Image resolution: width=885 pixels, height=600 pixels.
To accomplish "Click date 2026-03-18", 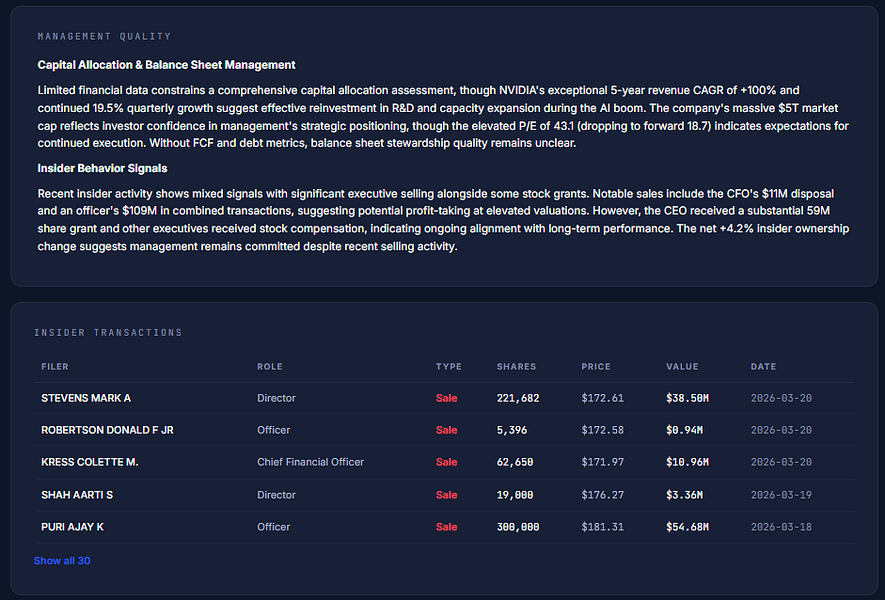I will coord(781,527).
